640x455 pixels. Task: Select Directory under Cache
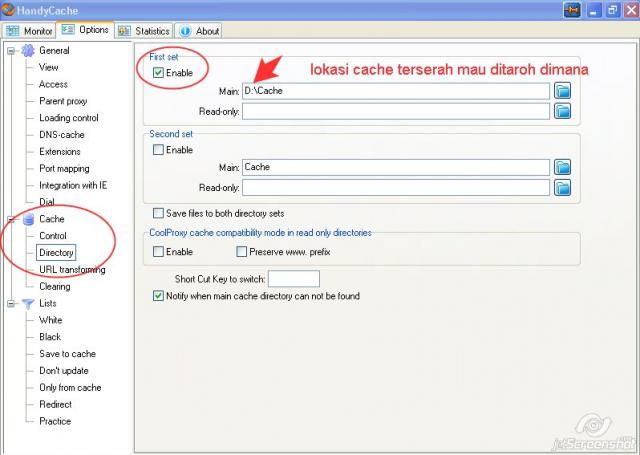56,253
